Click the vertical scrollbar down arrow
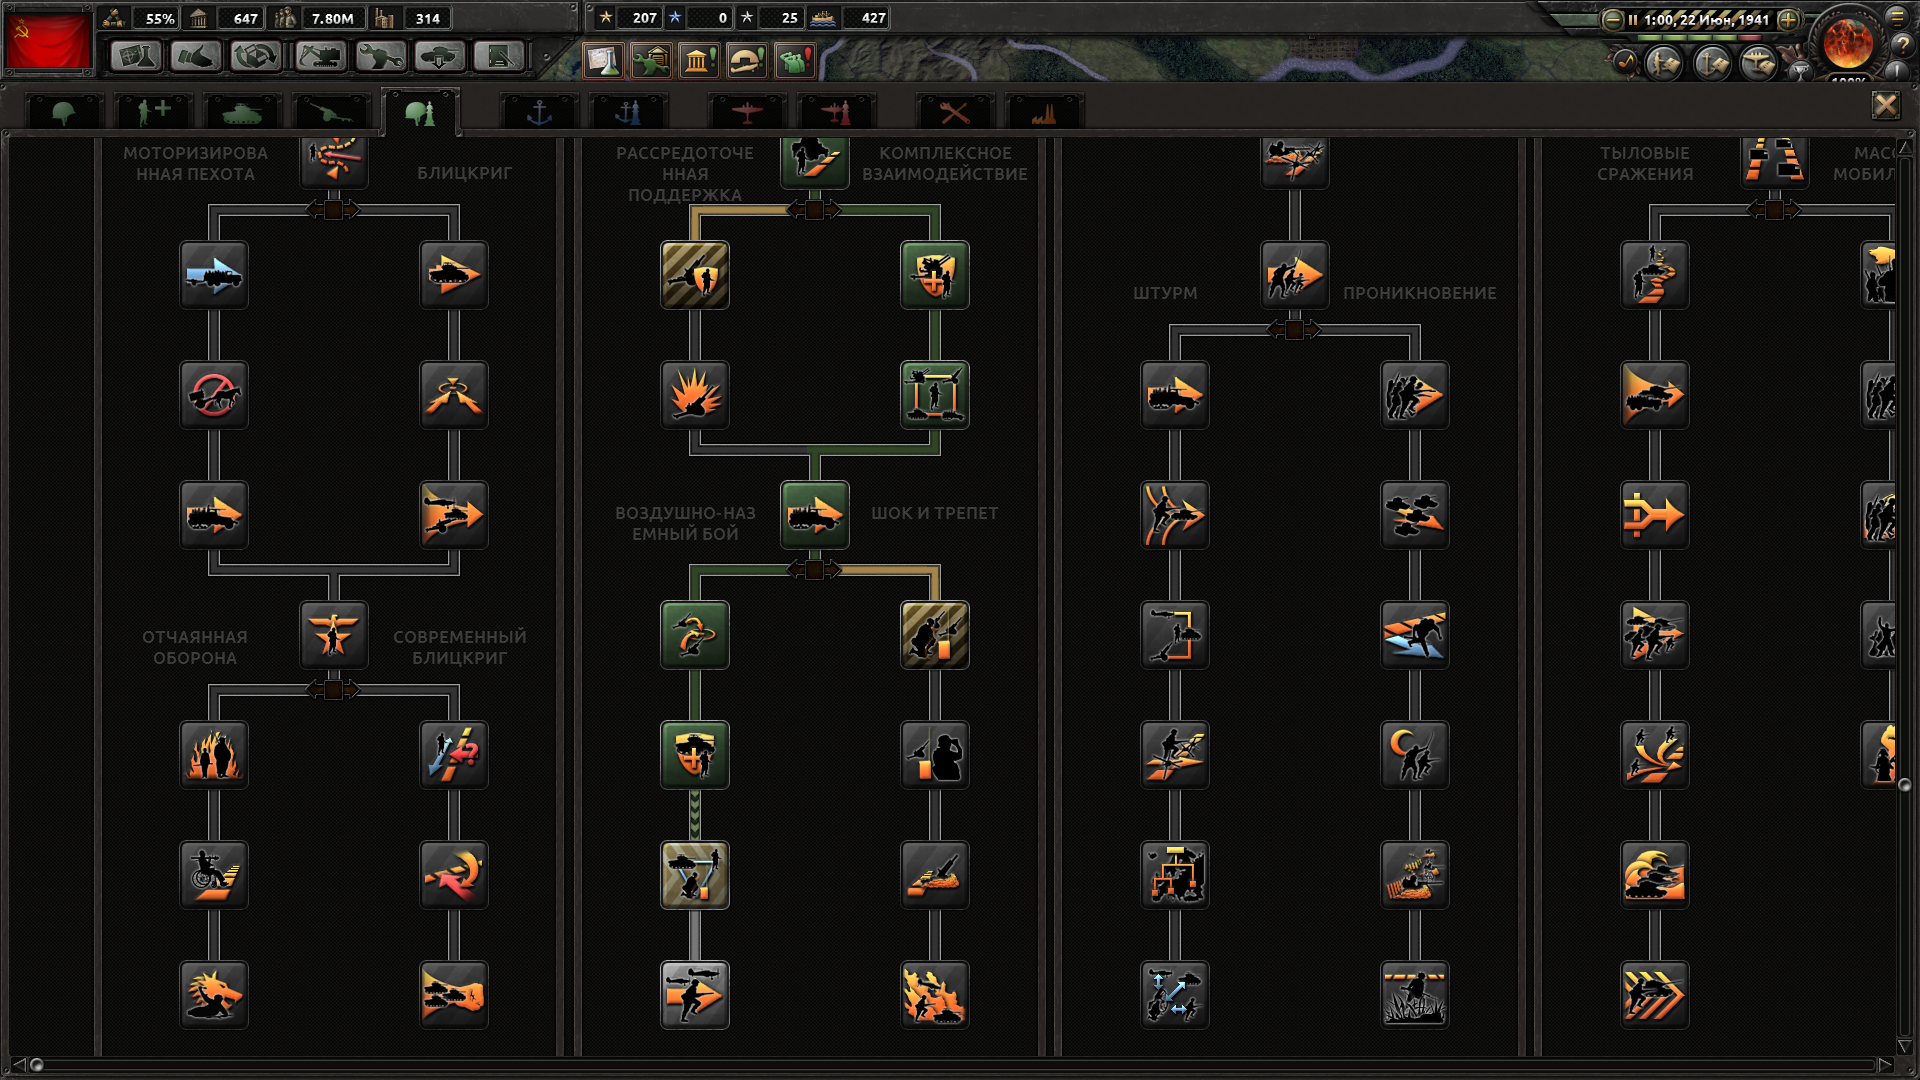This screenshot has height=1080, width=1920. [1905, 1047]
